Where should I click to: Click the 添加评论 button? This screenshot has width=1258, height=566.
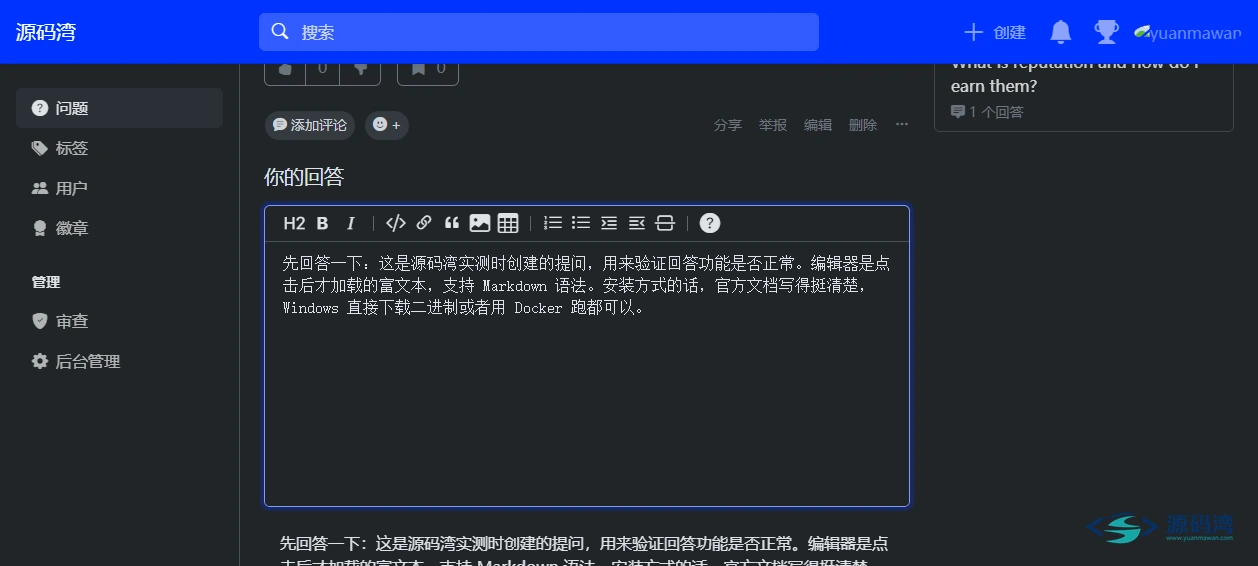[310, 125]
